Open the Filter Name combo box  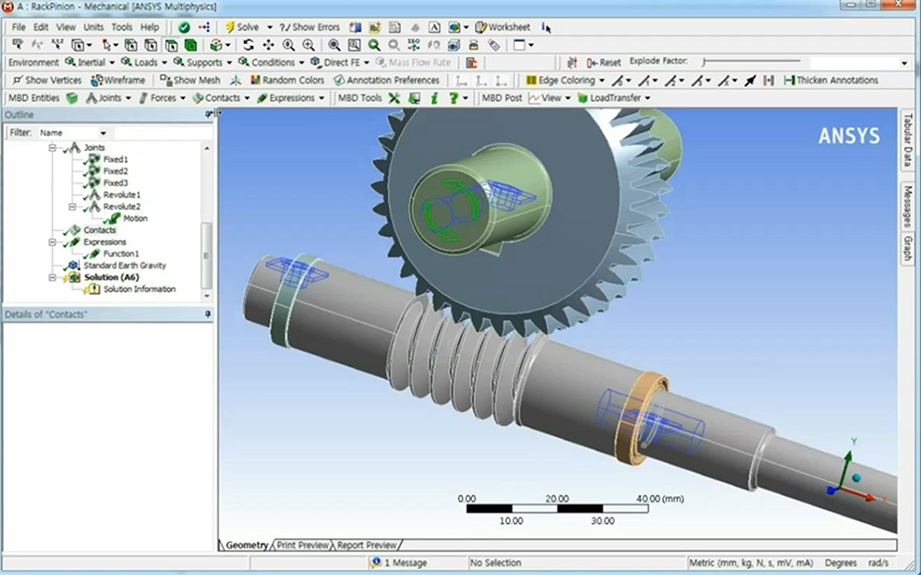[73, 133]
